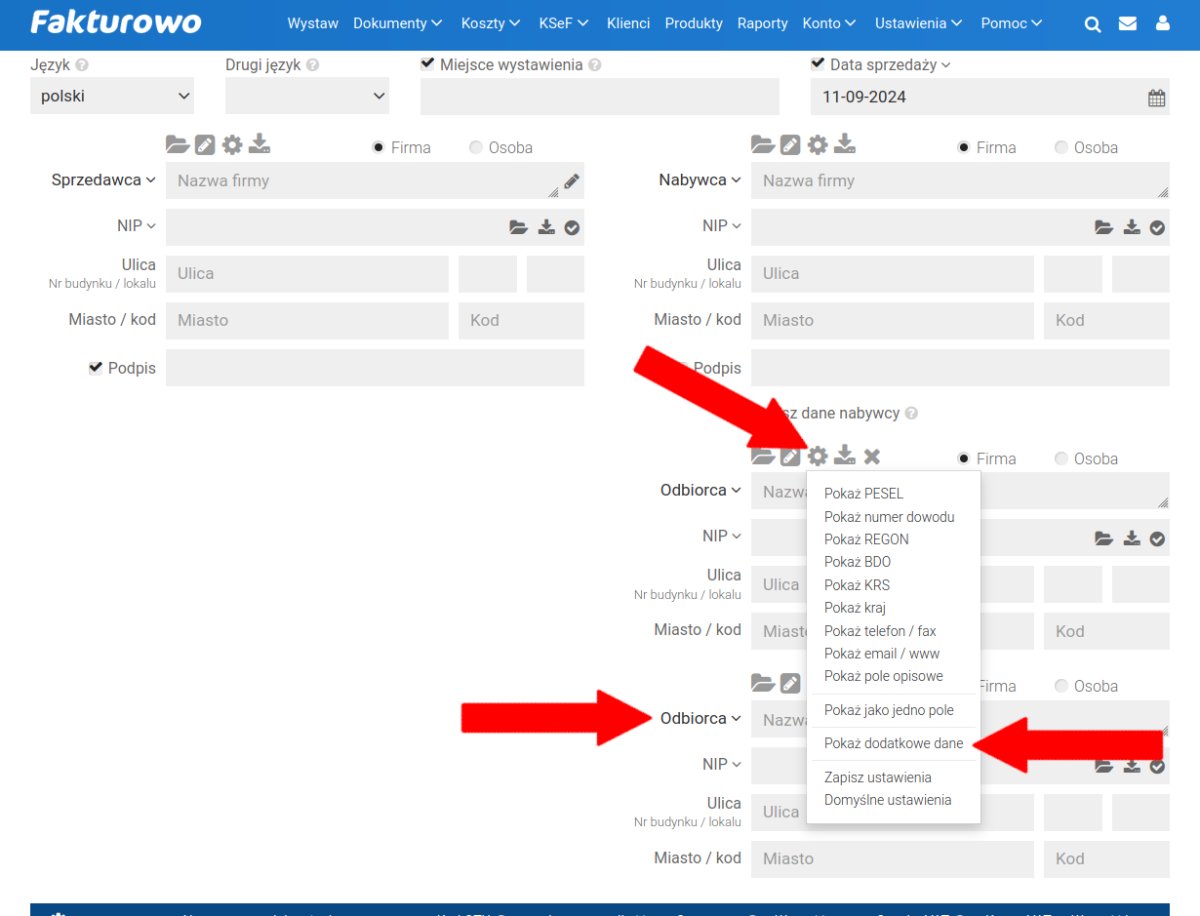Go to Raporty in top navigation
This screenshot has height=916, width=1200.
[762, 23]
